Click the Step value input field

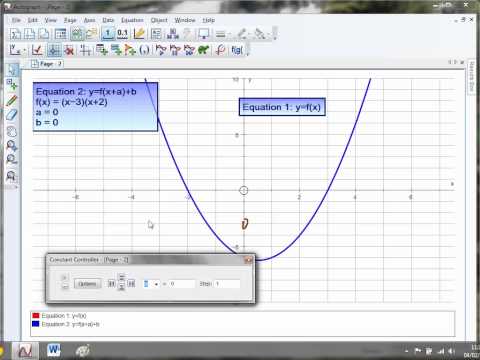(227, 284)
